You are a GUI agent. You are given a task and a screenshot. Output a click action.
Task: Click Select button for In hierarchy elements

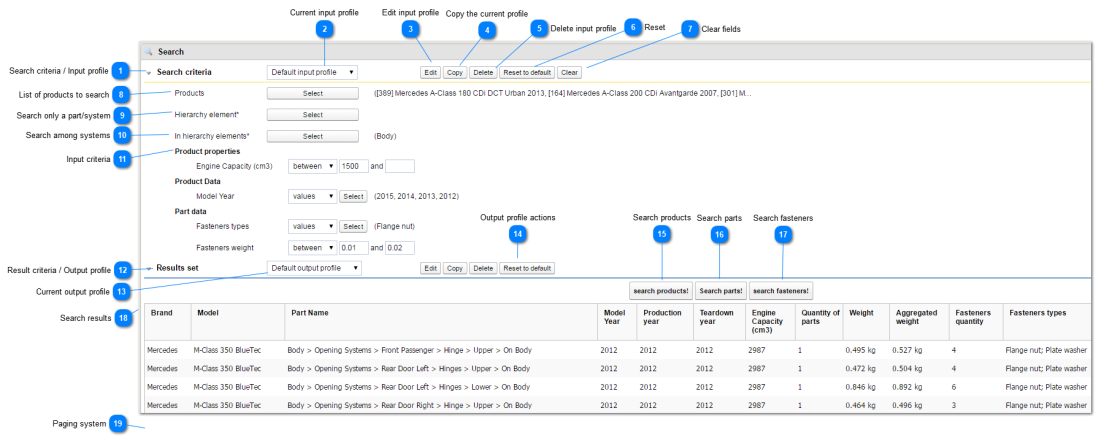click(x=312, y=136)
